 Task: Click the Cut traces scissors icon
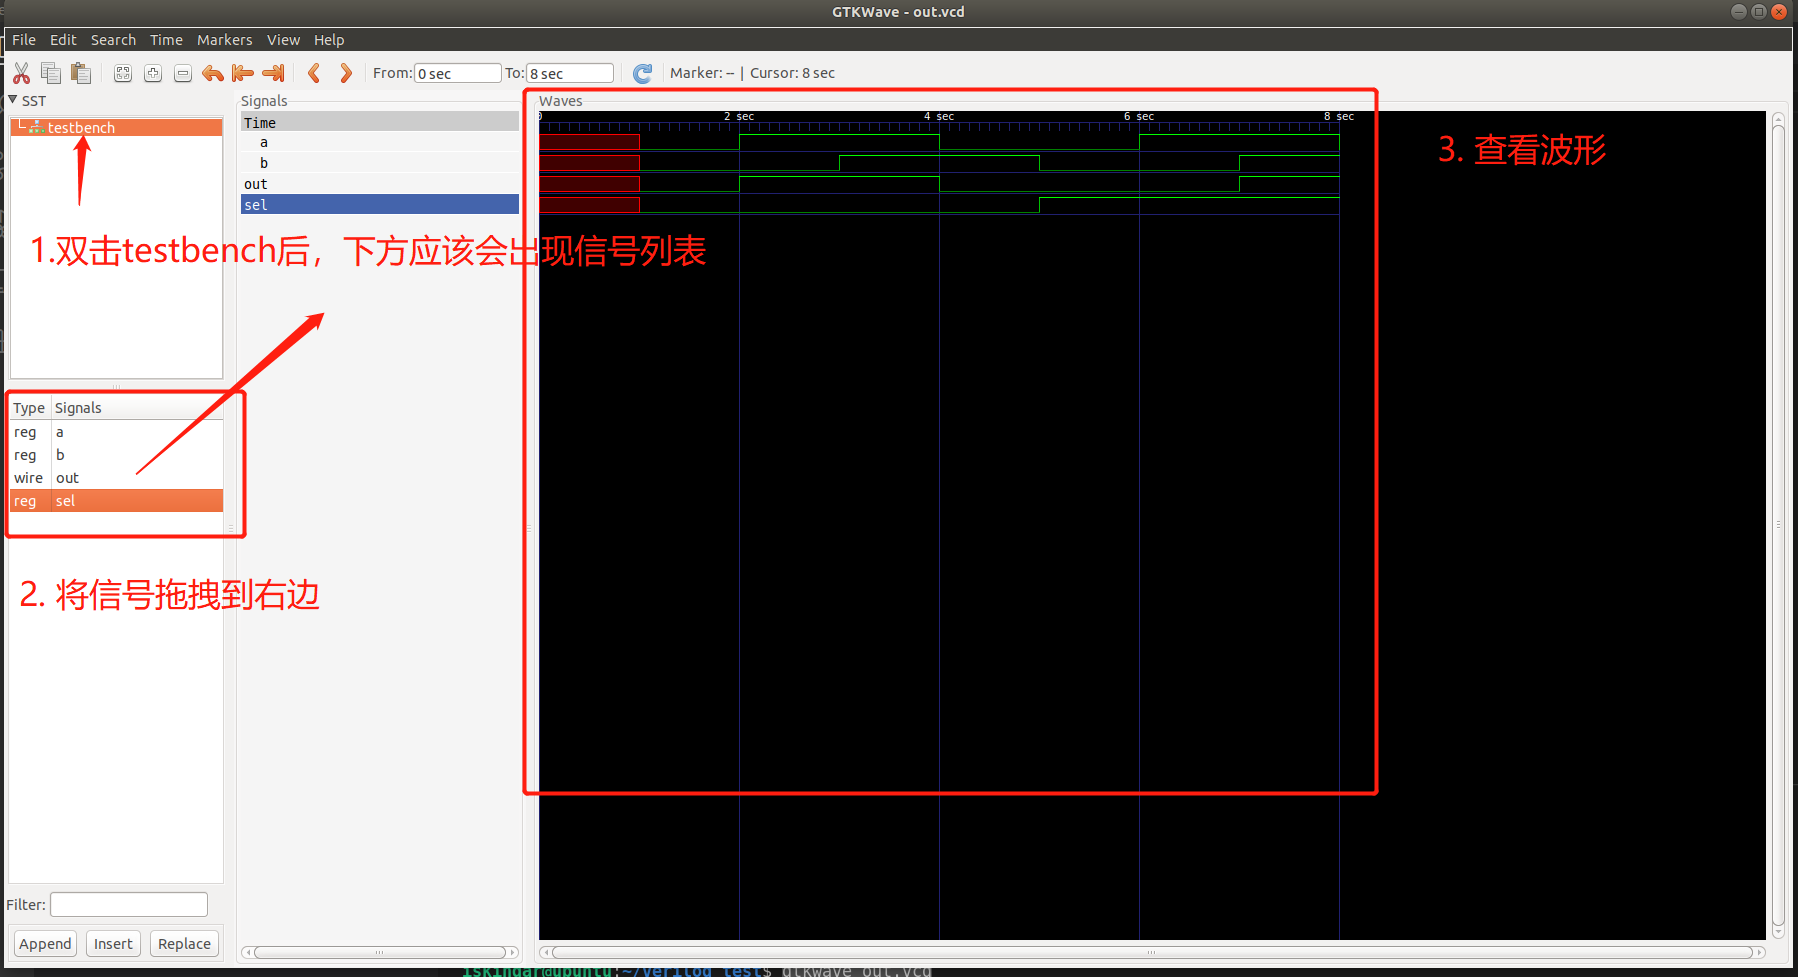21,73
